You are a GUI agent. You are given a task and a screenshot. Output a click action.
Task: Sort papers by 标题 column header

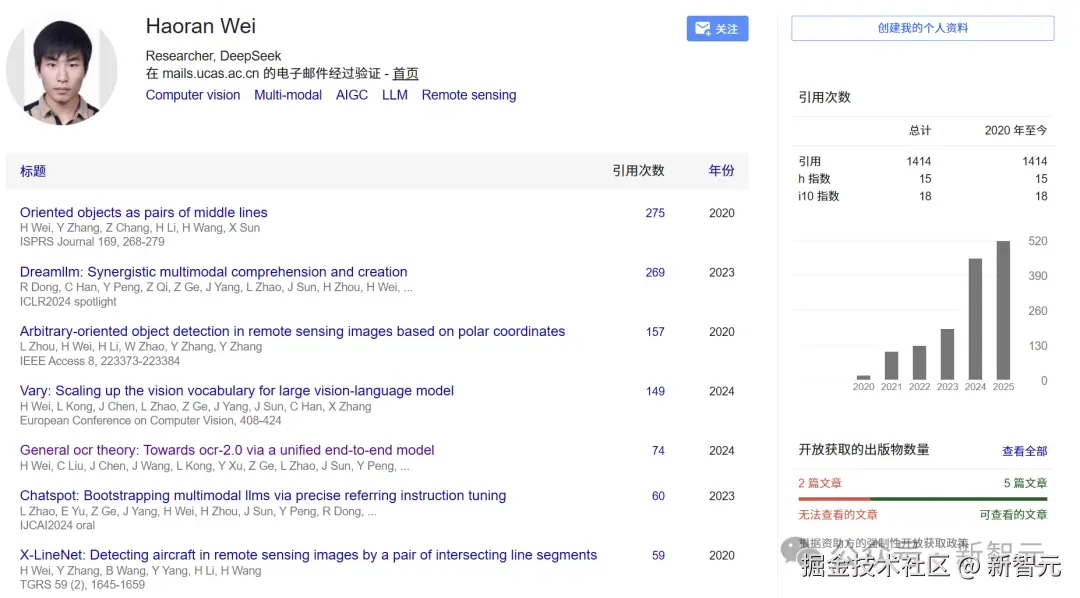click(x=33, y=171)
